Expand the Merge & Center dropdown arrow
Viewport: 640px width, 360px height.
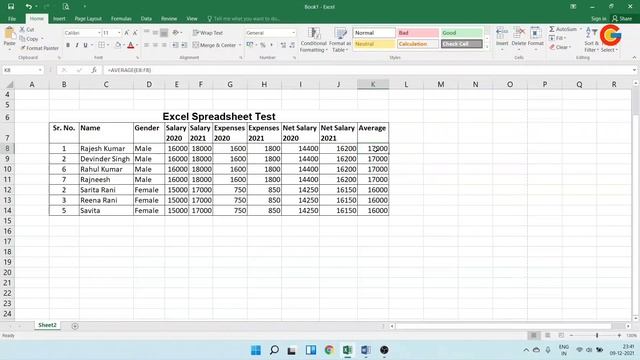coord(240,45)
